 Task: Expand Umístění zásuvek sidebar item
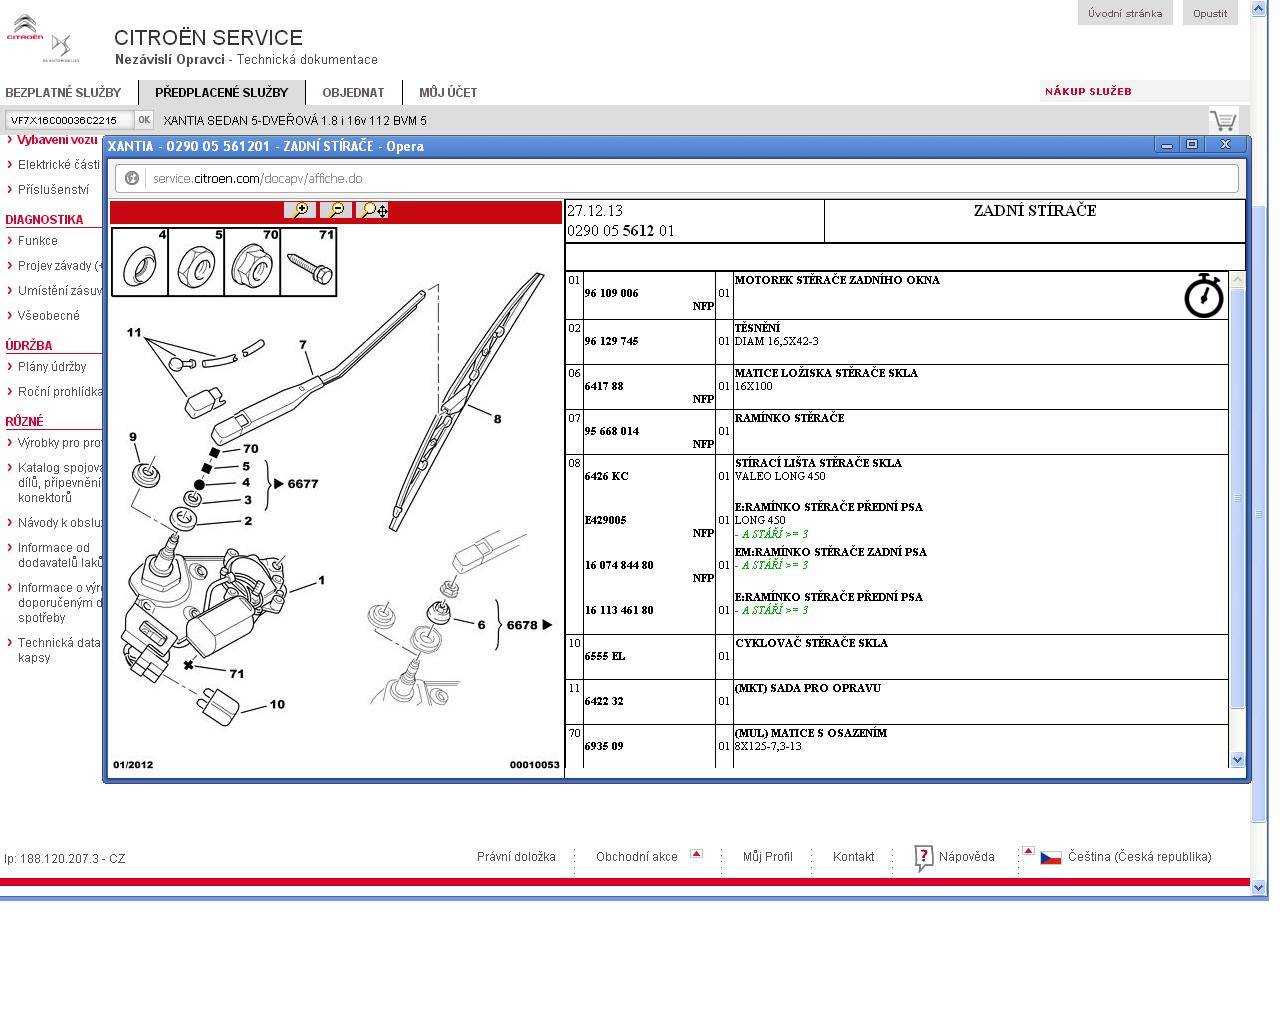pos(60,291)
